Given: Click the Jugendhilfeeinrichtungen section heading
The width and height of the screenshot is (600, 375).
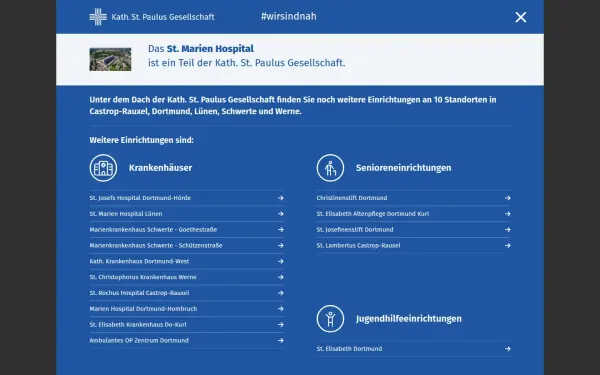Looking at the screenshot, I should (x=409, y=318).
